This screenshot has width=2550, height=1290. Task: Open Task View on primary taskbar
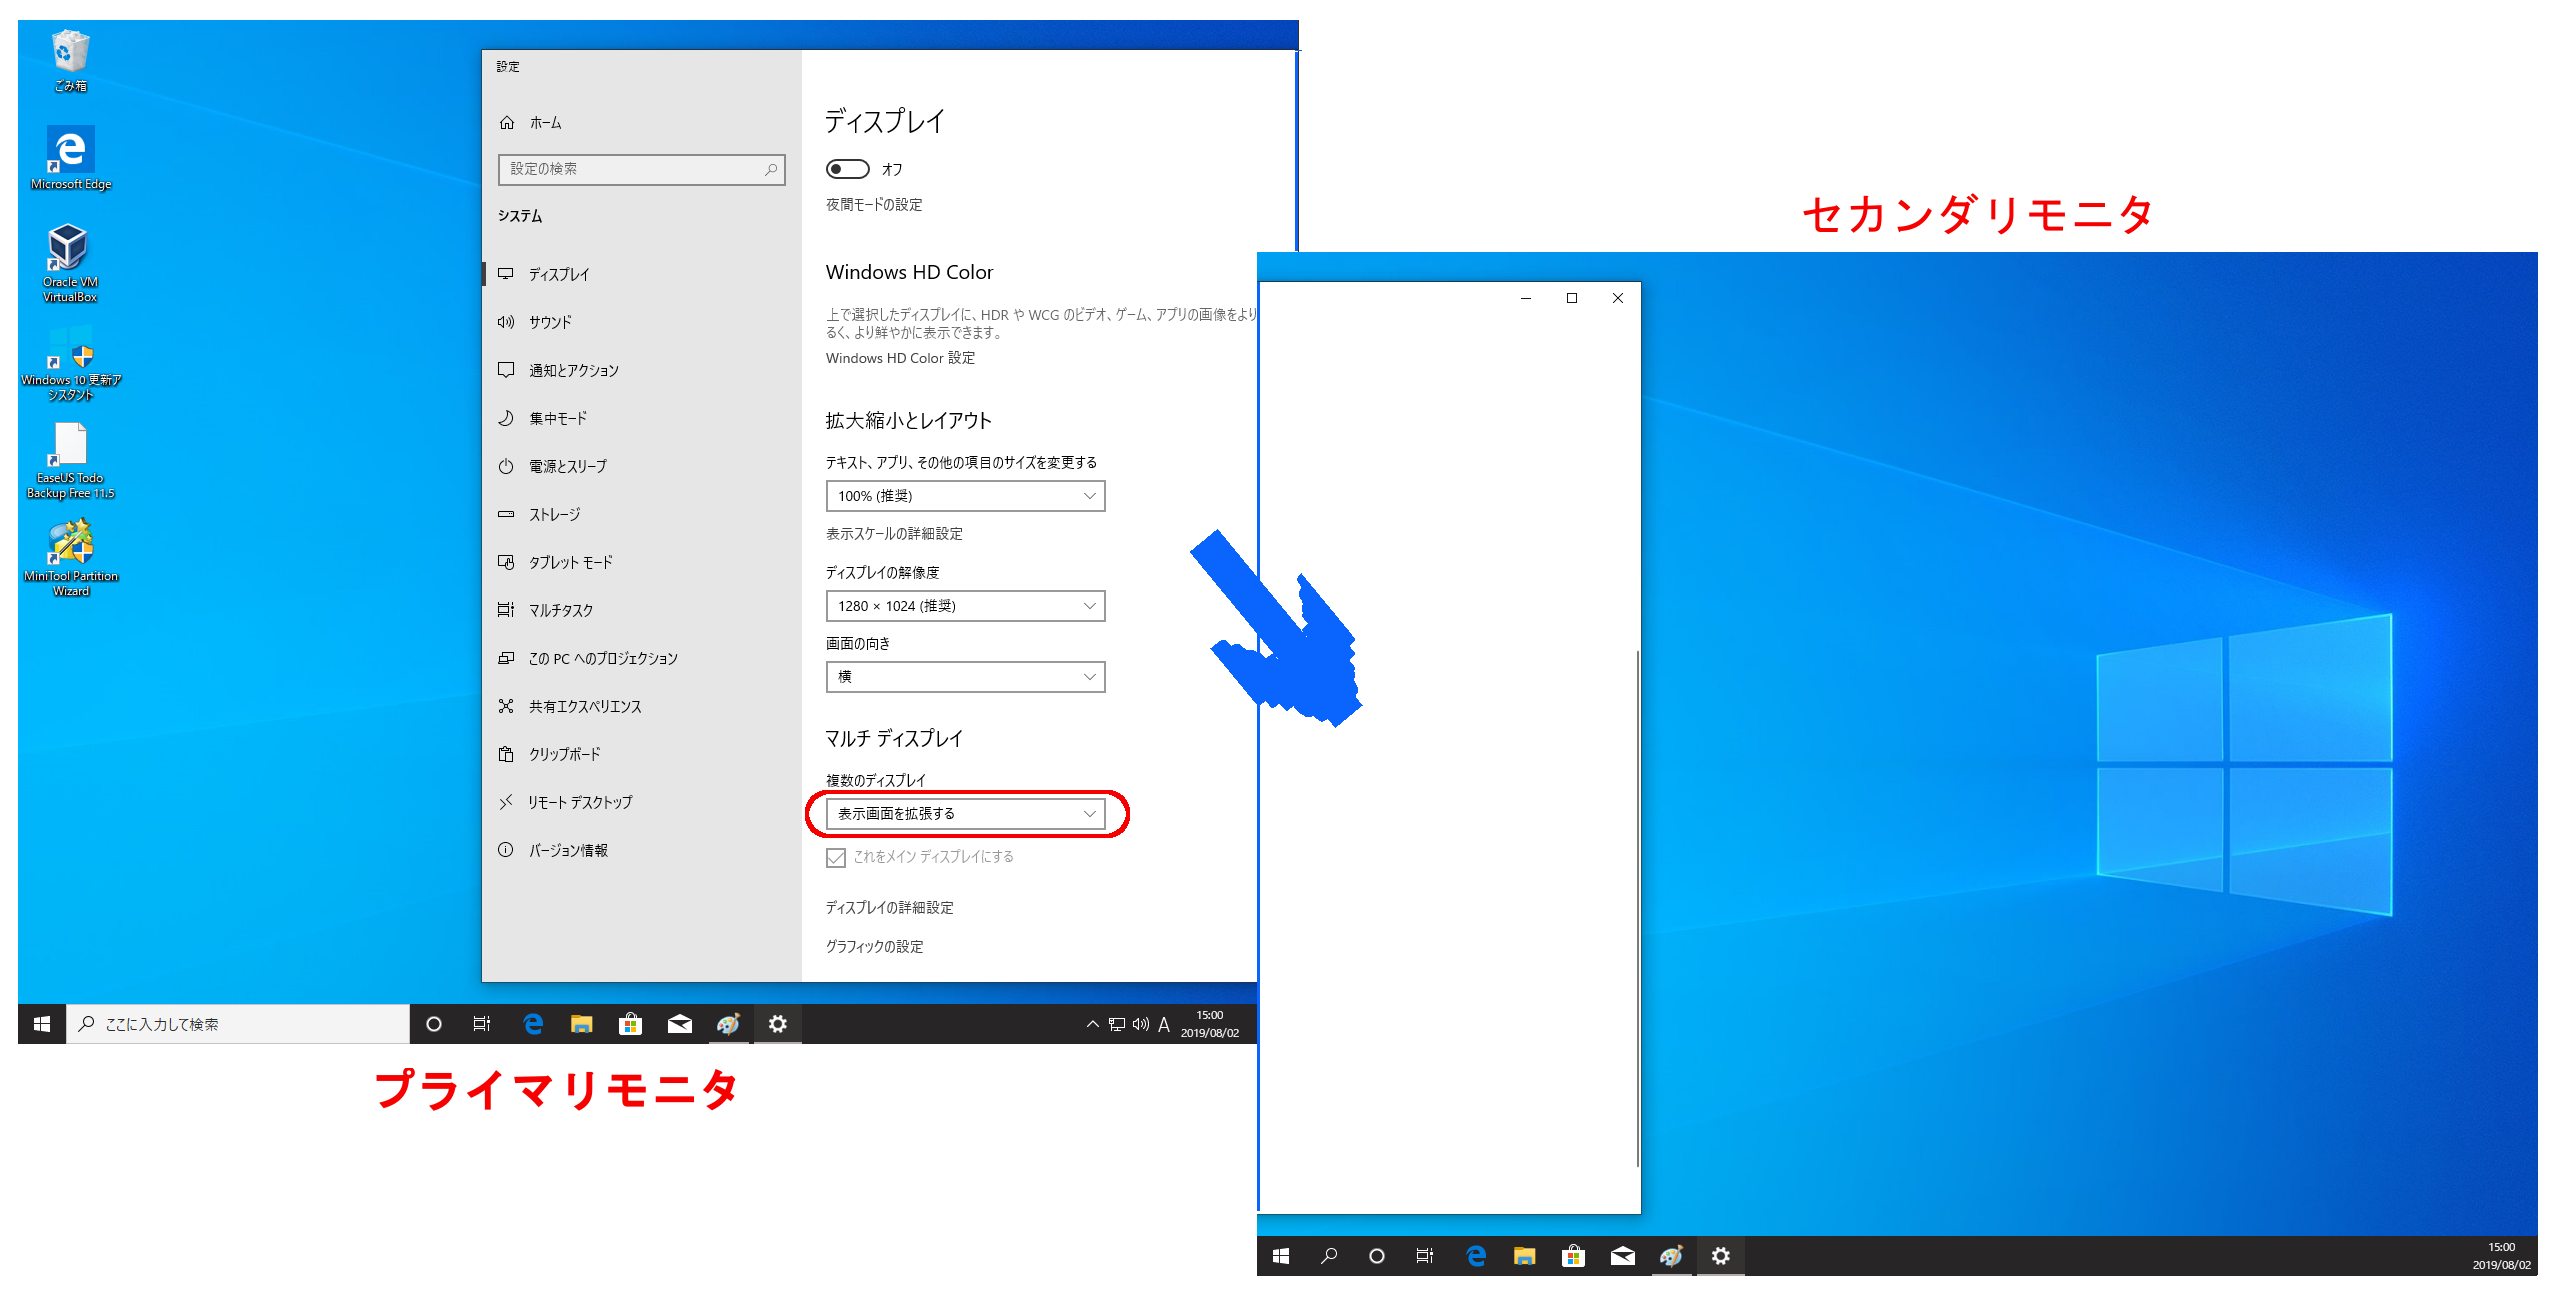click(x=482, y=1023)
